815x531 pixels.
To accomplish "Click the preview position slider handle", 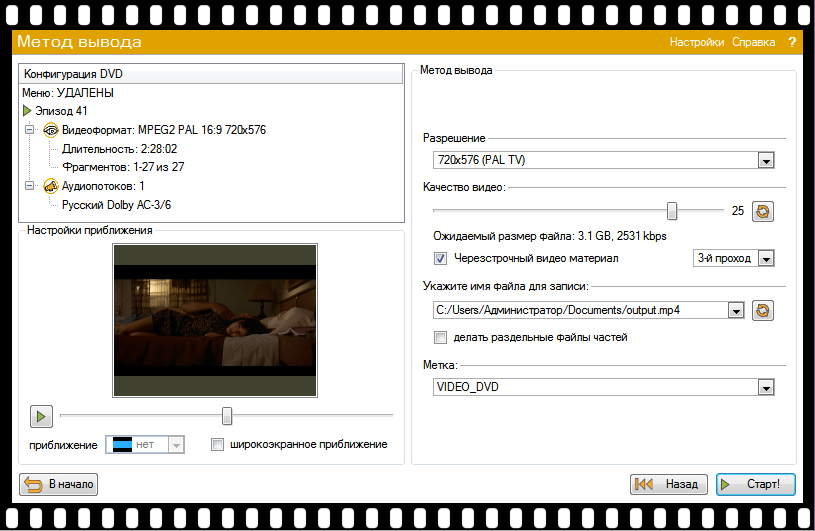I will [x=227, y=416].
